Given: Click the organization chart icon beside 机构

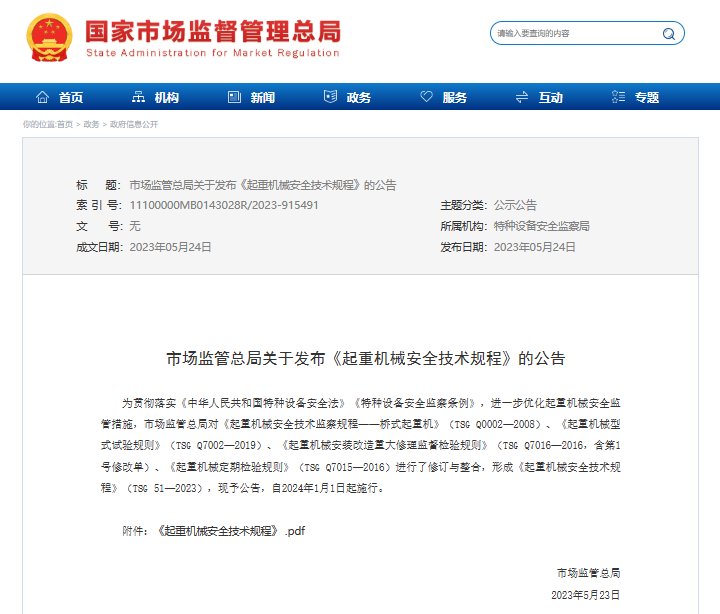Looking at the screenshot, I should 138,97.
